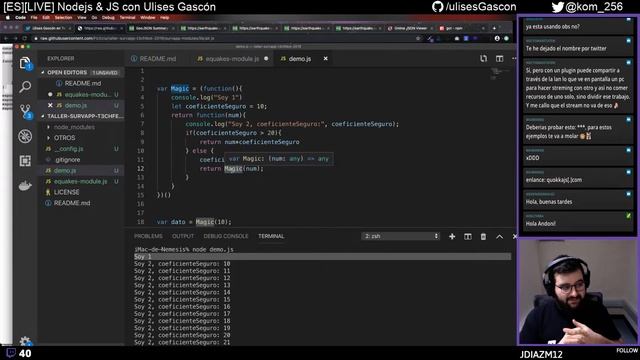Viewport: 640px width, 360px height.
Task: Open the File menu
Action: pos(34,18)
